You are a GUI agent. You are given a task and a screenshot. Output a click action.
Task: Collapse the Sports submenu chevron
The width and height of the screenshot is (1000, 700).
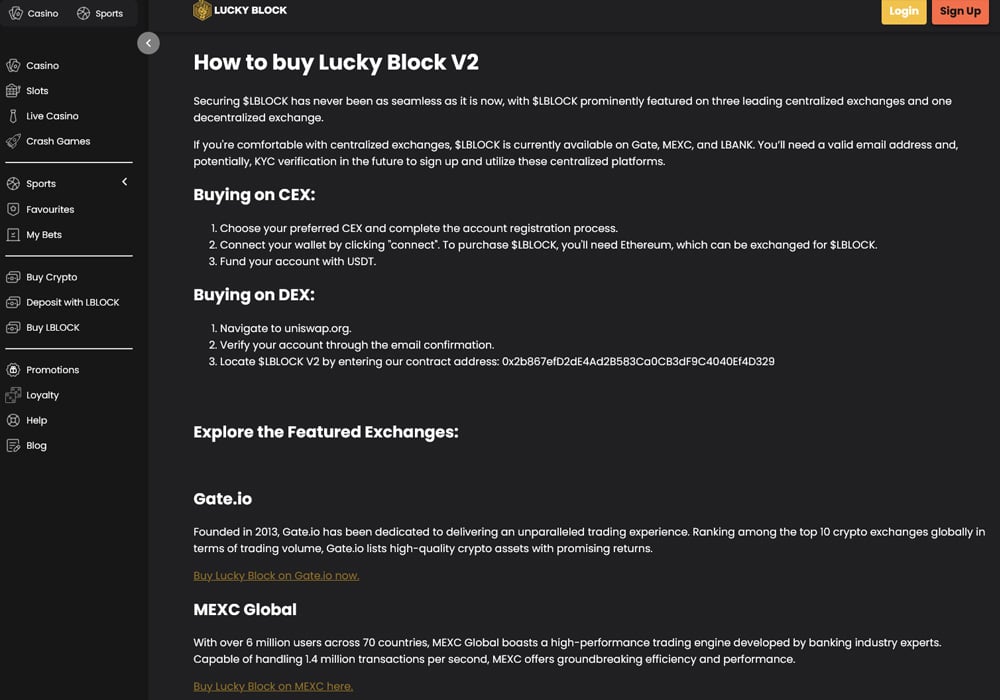tap(124, 182)
